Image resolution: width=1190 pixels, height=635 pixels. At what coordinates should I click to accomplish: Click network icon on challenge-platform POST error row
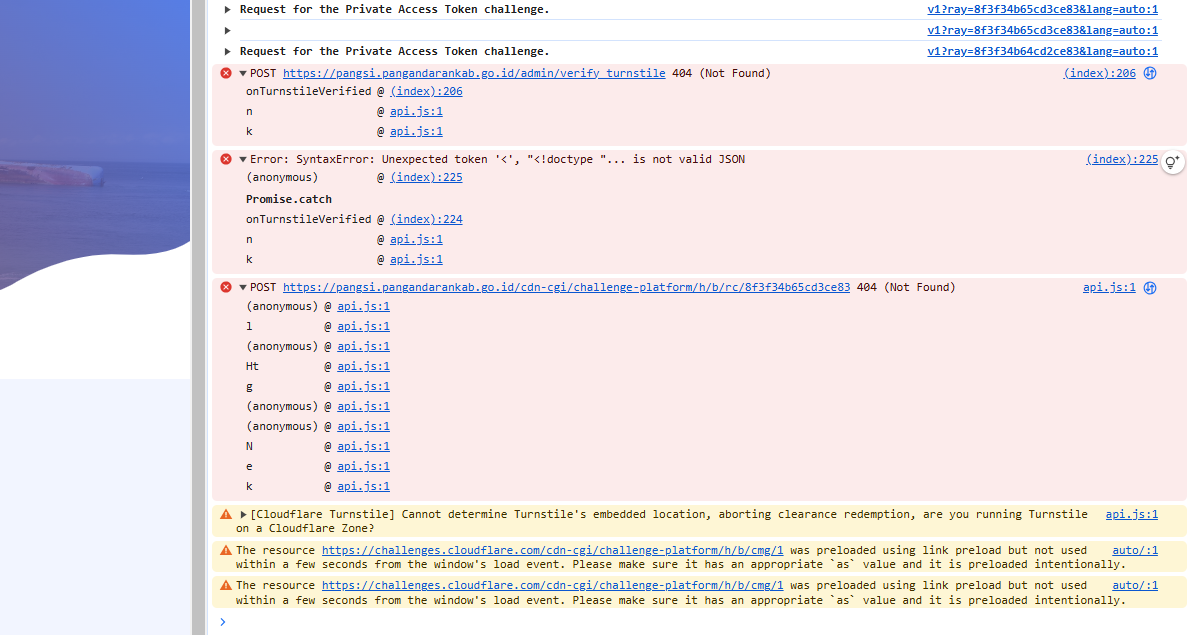pos(1150,287)
